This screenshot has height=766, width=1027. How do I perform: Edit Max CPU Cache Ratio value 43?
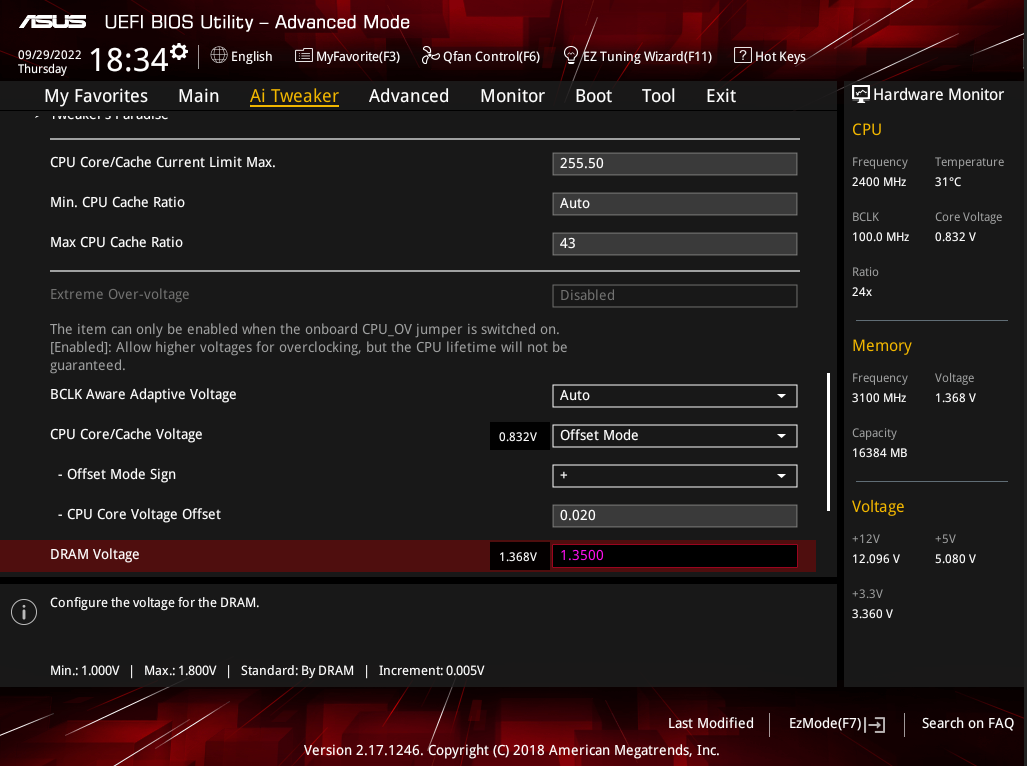pos(675,244)
